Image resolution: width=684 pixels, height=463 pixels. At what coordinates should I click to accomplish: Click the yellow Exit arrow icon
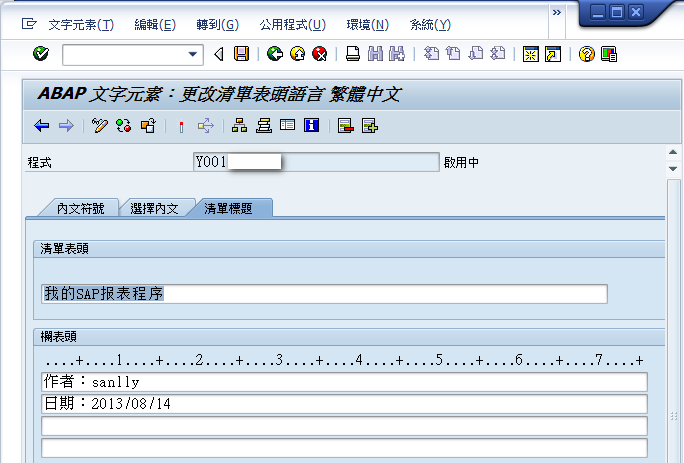click(298, 54)
